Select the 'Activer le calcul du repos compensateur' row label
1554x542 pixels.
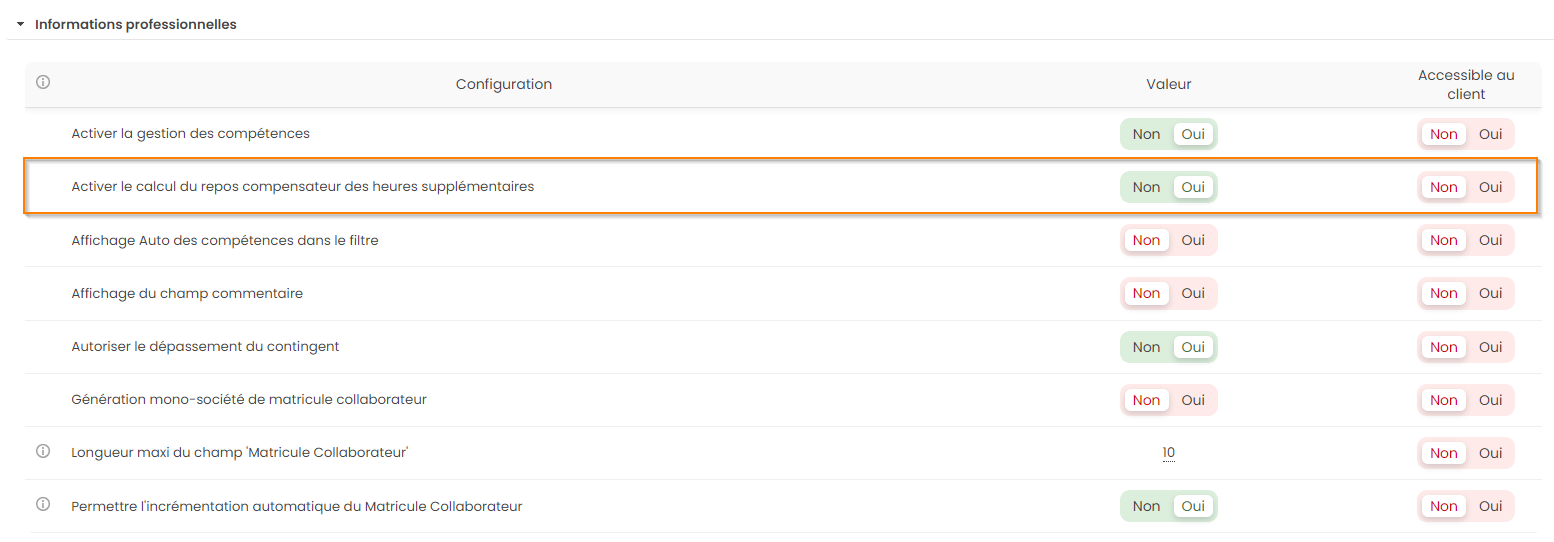[302, 187]
